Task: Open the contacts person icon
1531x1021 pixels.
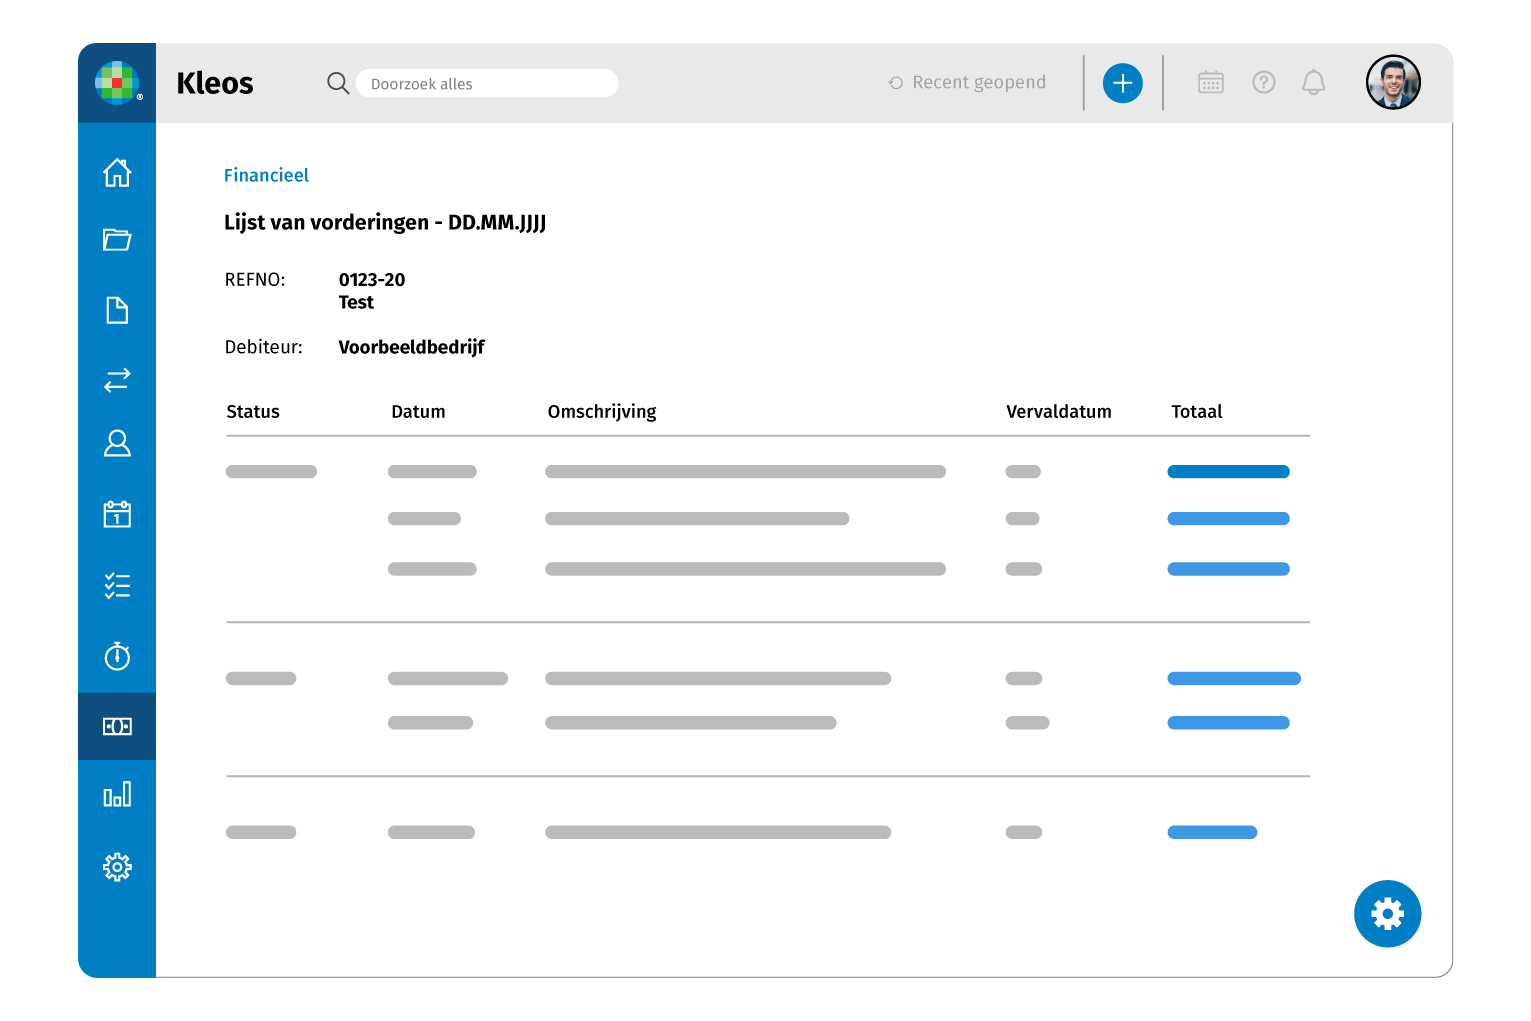Action: (117, 443)
